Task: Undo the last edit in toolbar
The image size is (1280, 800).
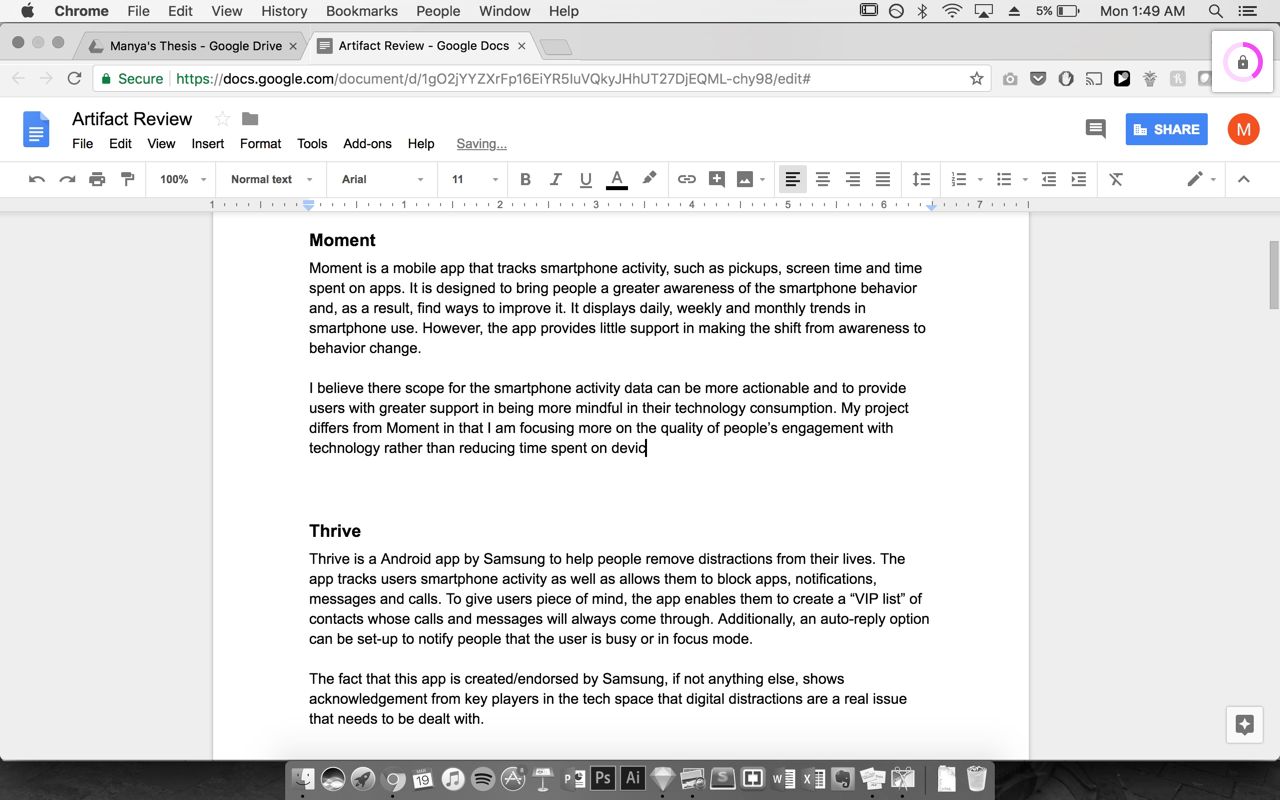Action: point(37,179)
